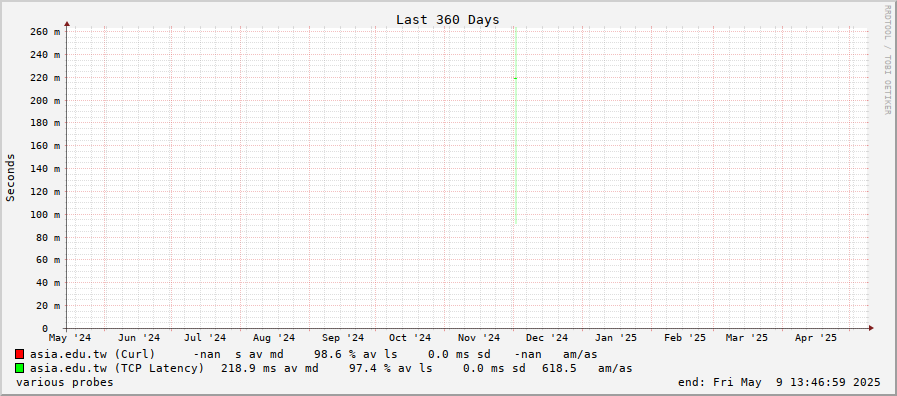Click the green TCP Latency legend swatch
This screenshot has height=396, width=897.
tap(19, 368)
